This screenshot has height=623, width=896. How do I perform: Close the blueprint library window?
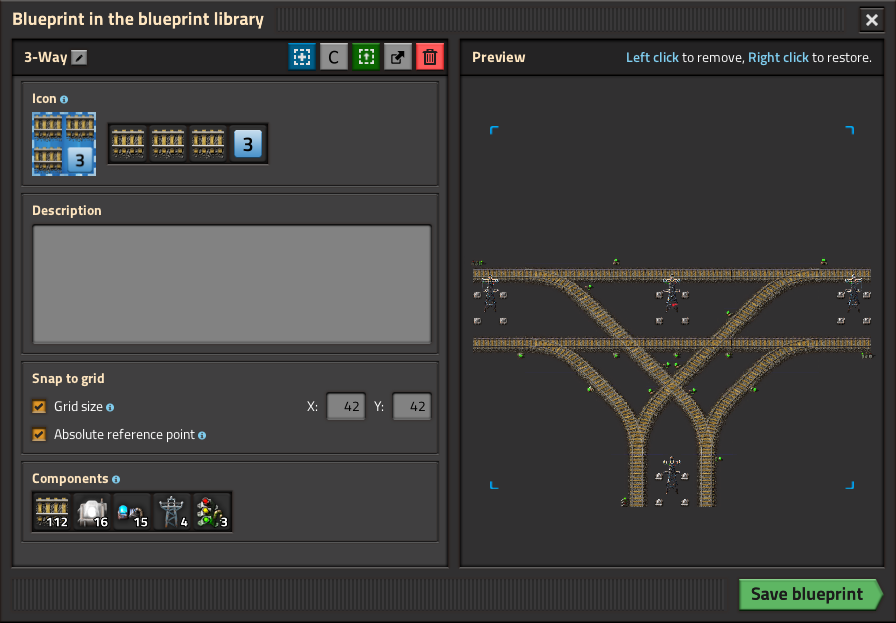coord(871,20)
